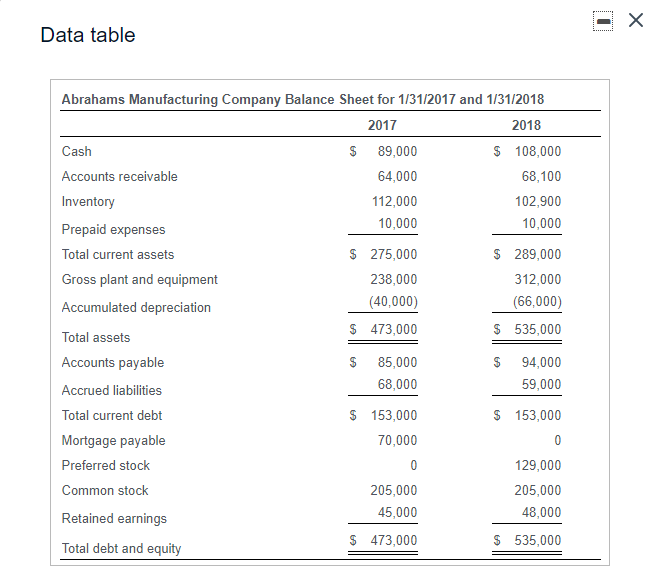Select the Mortgage payable label
Viewport: 654px width, 581px height.
tap(113, 440)
